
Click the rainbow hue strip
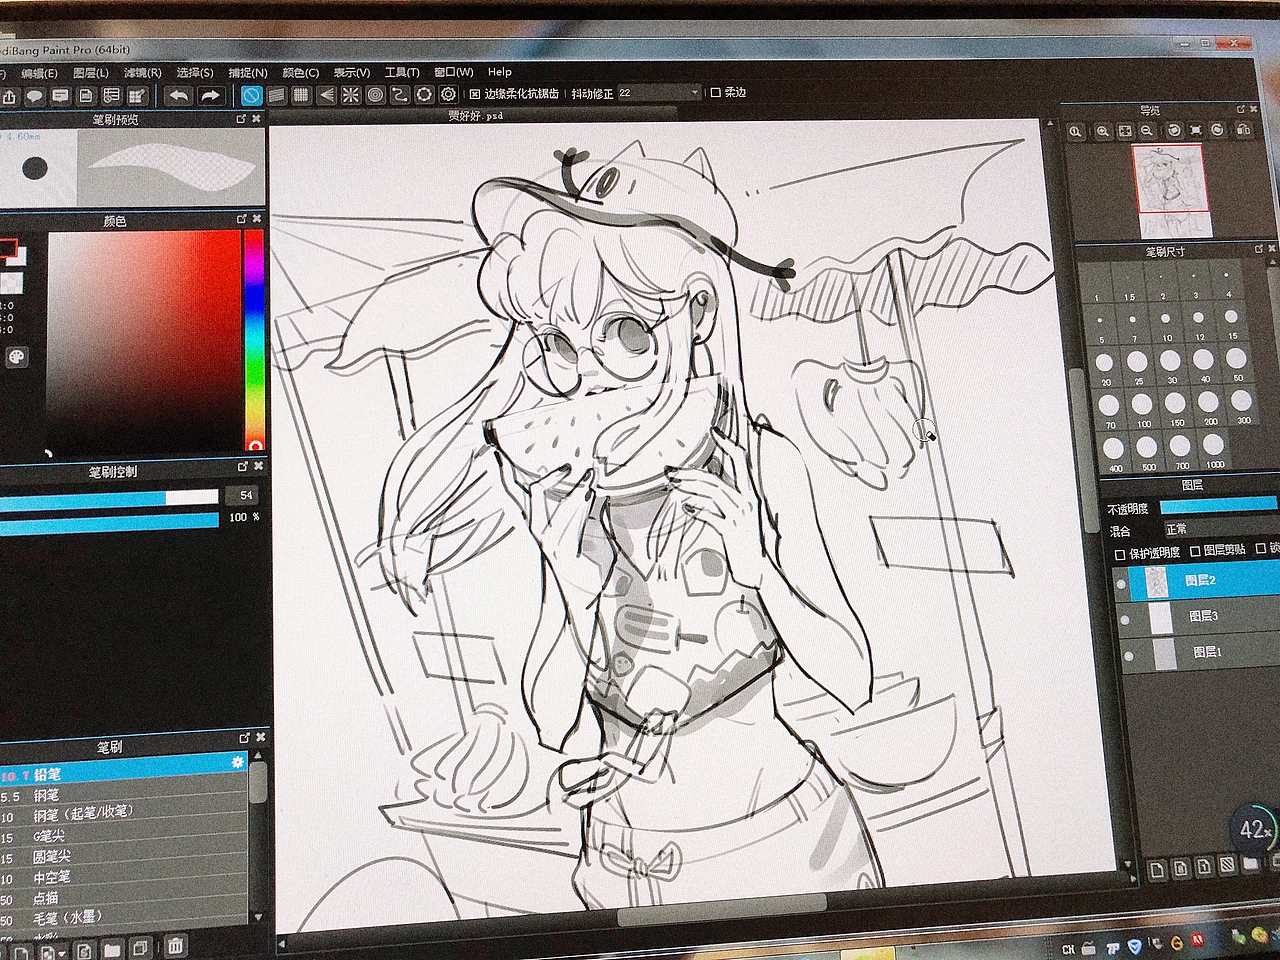point(255,340)
